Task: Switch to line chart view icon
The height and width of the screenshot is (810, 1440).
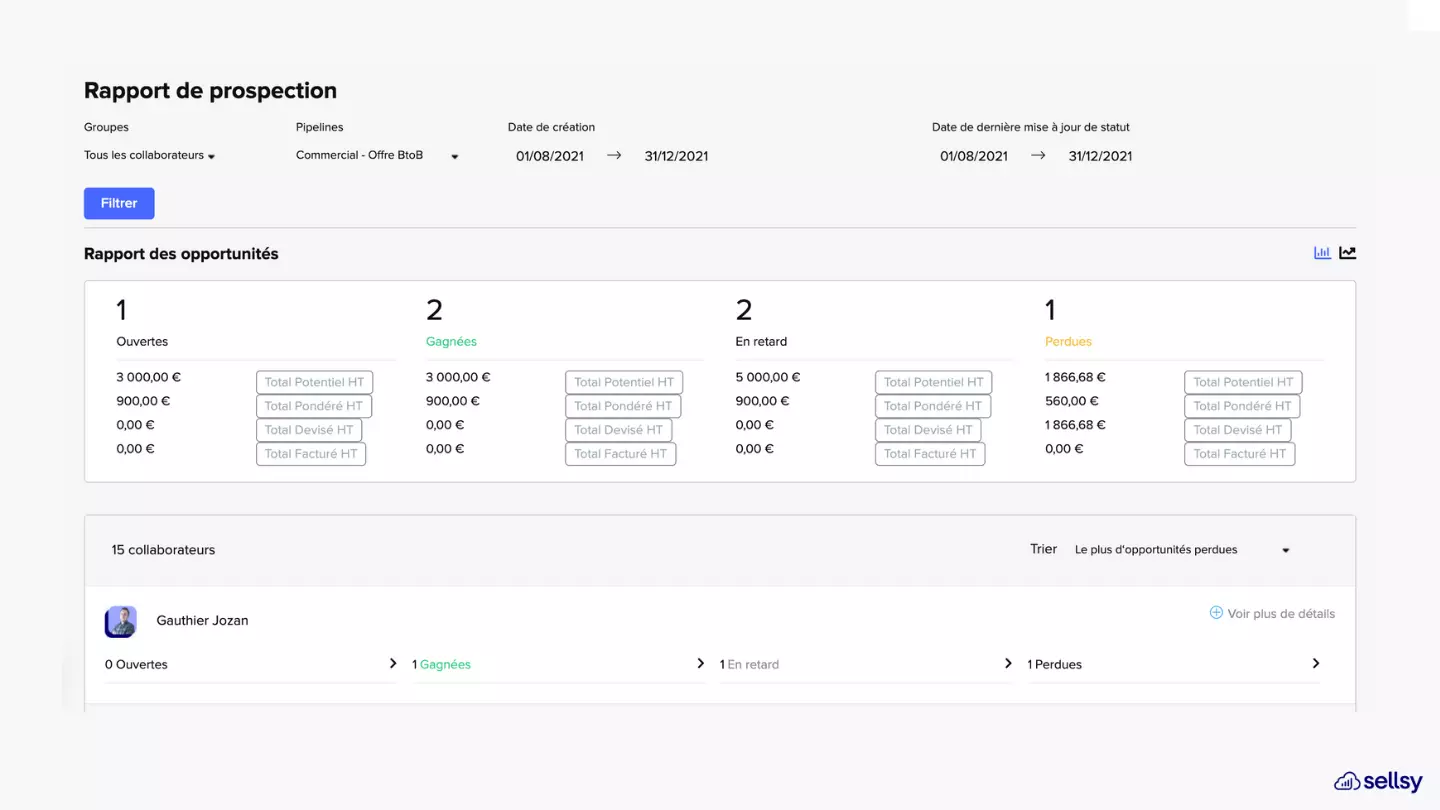Action: coord(1348,253)
